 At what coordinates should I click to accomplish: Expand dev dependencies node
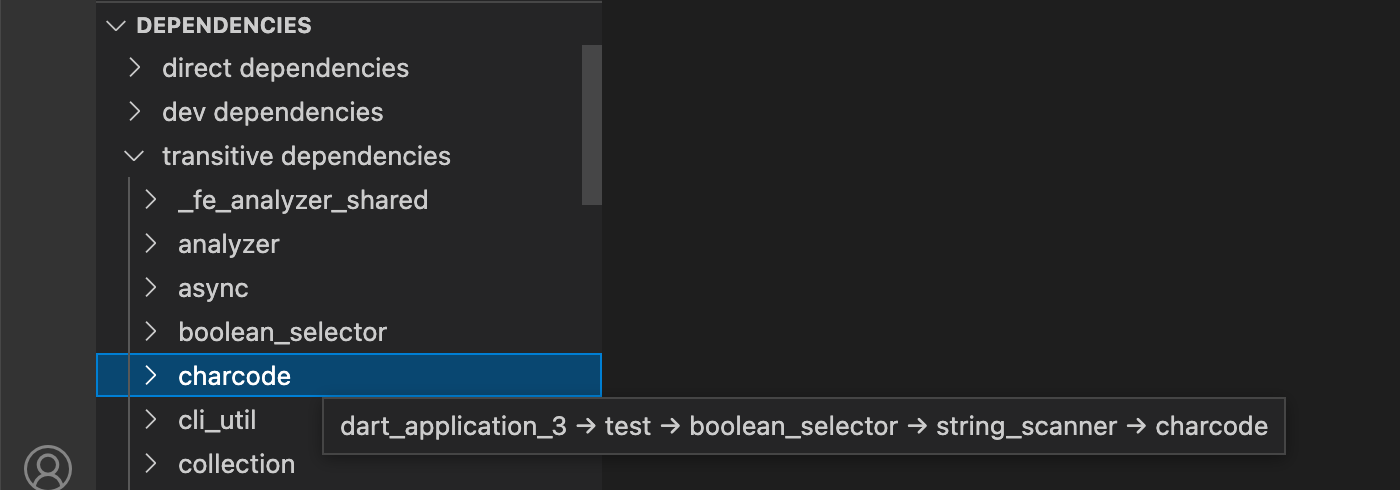point(135,112)
